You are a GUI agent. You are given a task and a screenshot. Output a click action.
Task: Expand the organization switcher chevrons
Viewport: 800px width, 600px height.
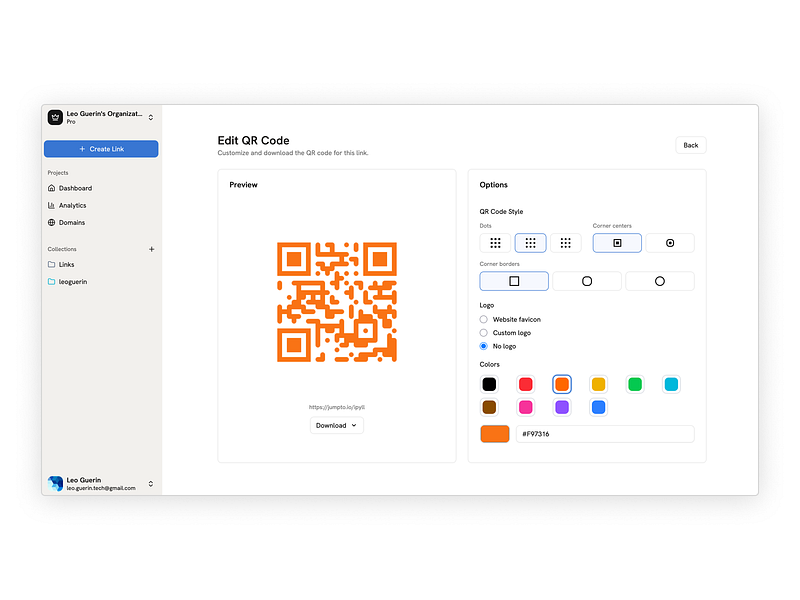click(x=151, y=117)
